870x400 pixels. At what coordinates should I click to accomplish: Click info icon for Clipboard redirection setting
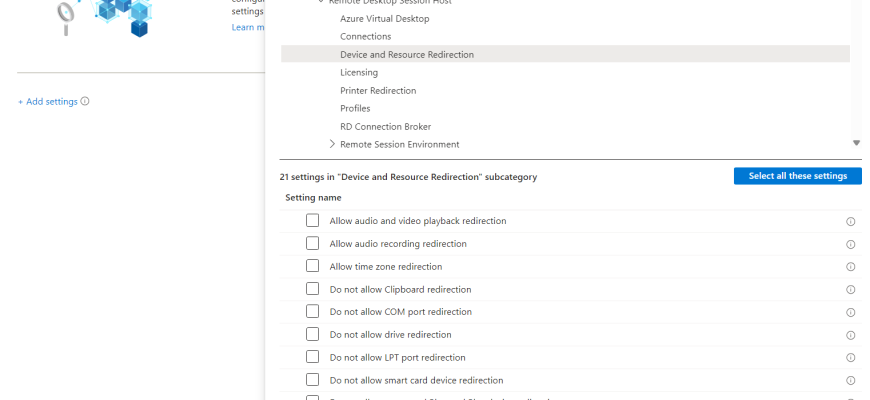(x=851, y=290)
